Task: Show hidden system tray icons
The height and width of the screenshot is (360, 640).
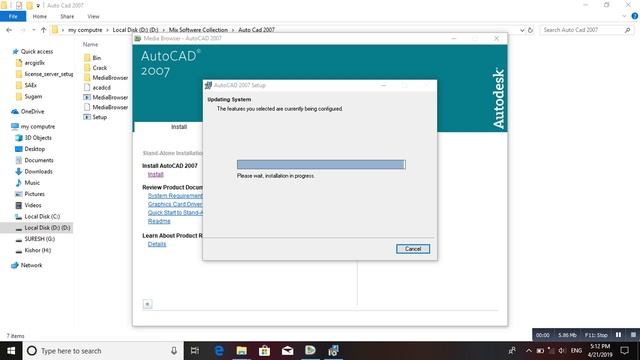Action: point(529,351)
